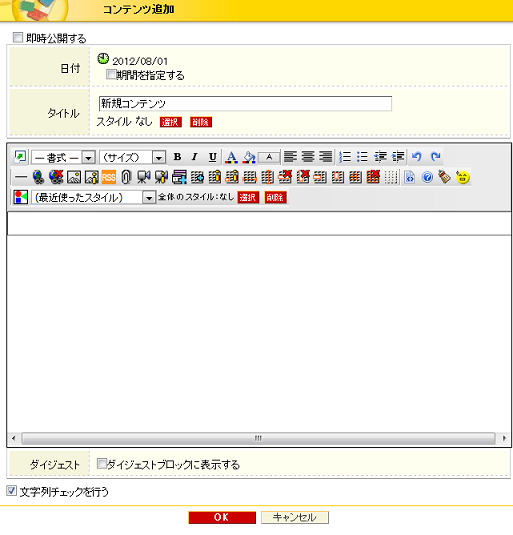Click the clock icon beside the date
This screenshot has width=513, height=535.
click(x=103, y=59)
